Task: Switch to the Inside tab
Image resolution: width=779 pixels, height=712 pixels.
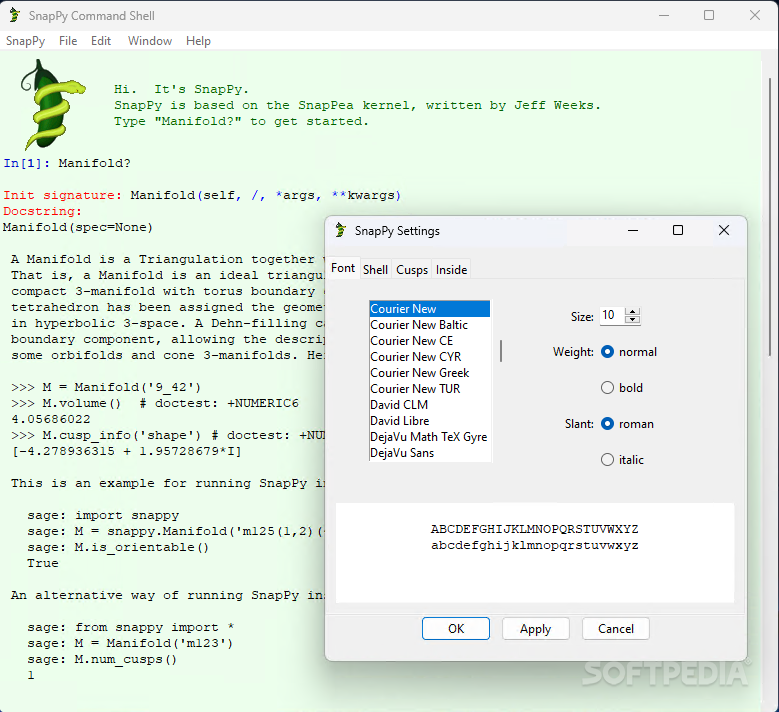Action: click(x=451, y=270)
